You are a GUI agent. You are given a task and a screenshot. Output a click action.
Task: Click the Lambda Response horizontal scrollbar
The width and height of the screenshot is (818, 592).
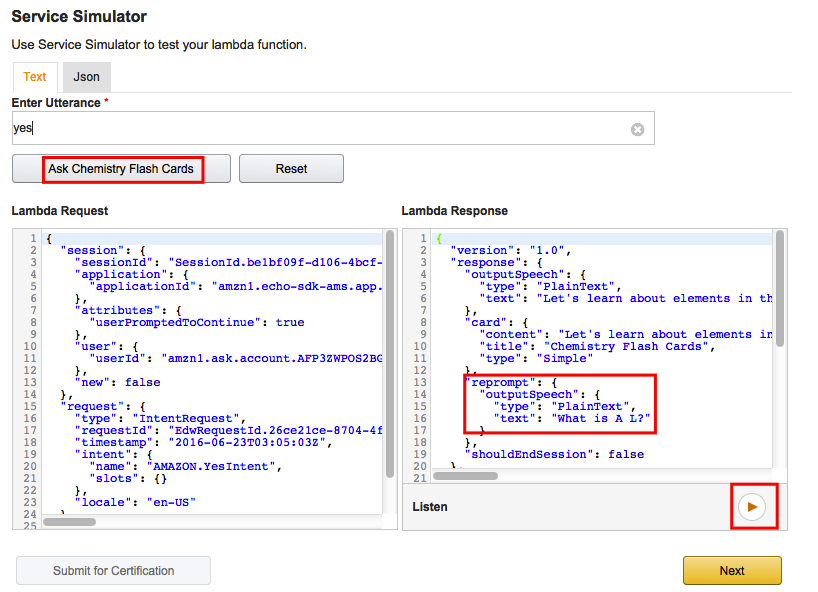[x=465, y=475]
